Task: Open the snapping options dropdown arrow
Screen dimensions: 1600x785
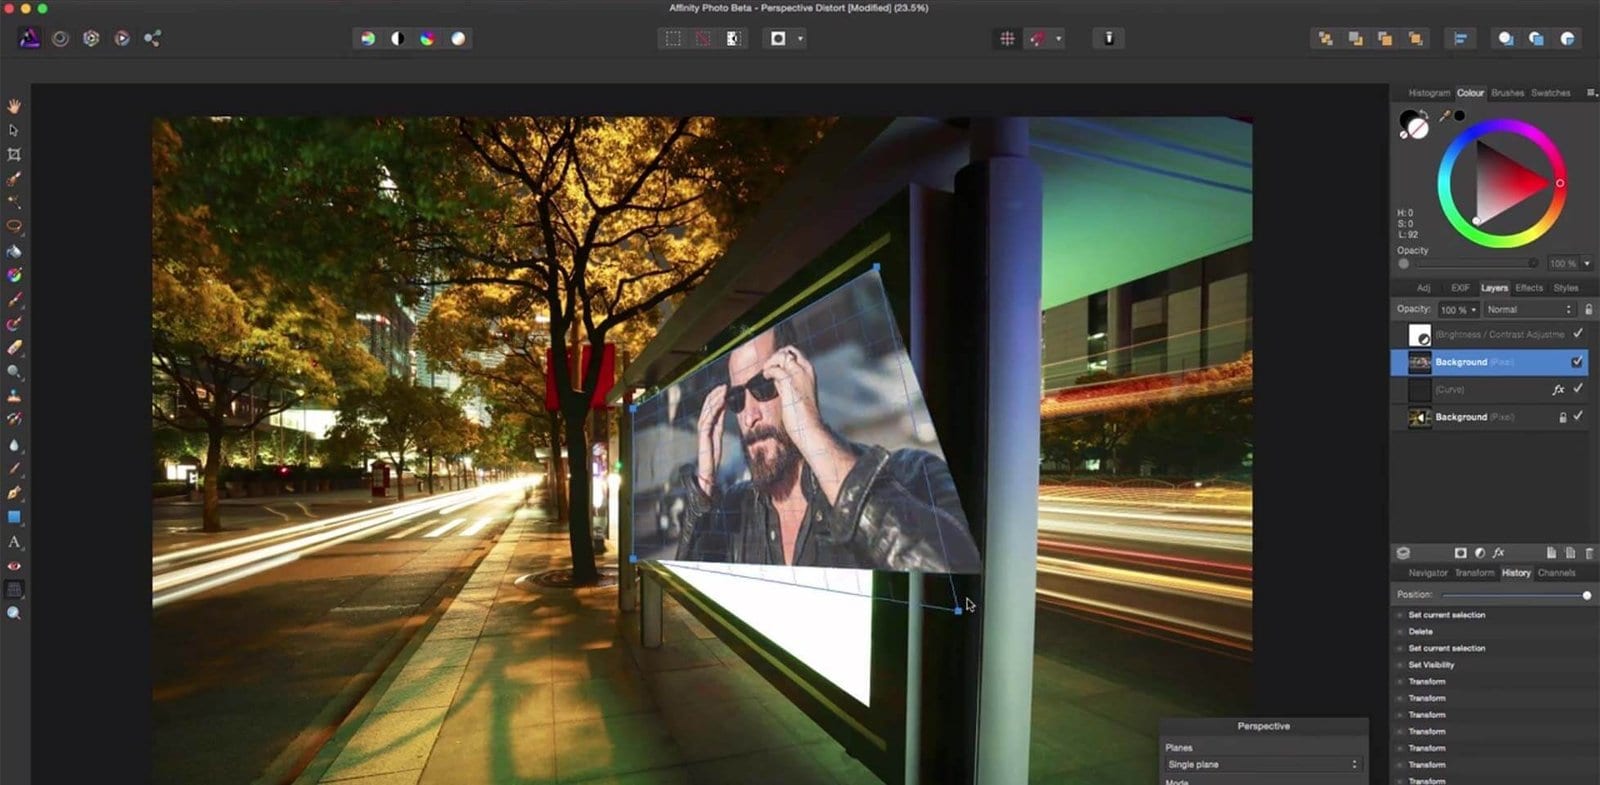Action: tap(1058, 38)
